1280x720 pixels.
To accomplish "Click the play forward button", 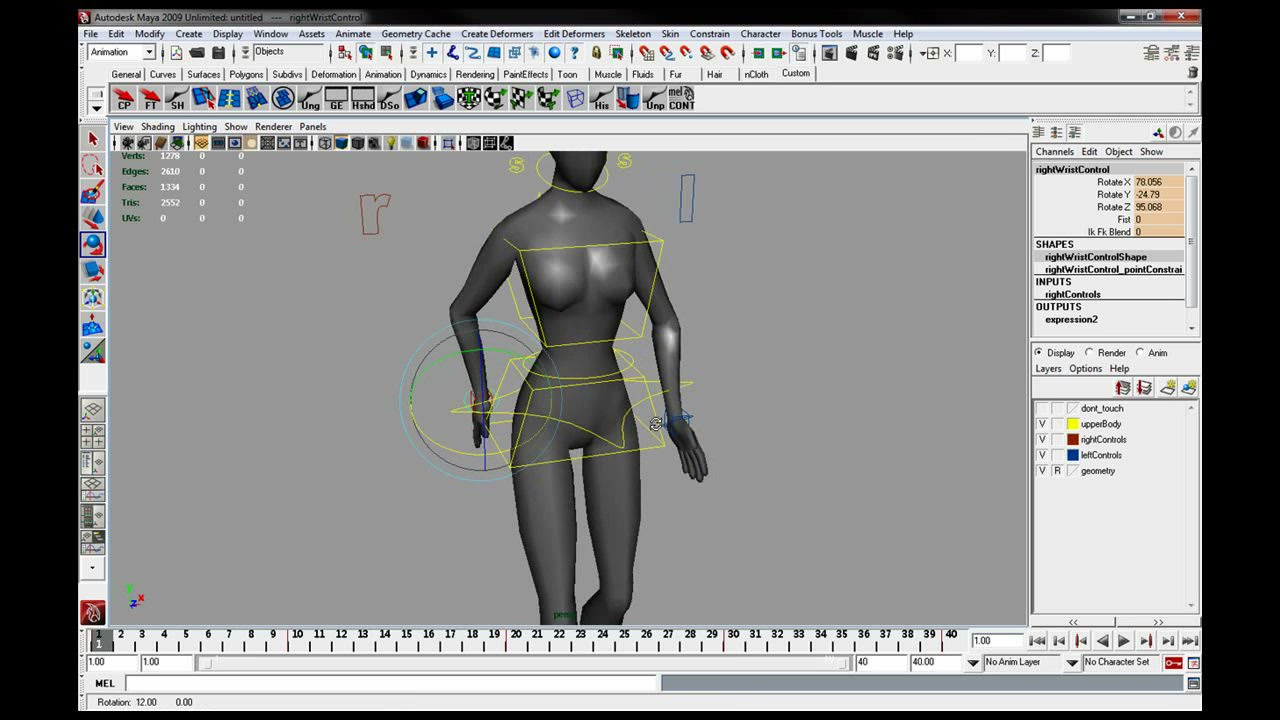I will click(1124, 641).
